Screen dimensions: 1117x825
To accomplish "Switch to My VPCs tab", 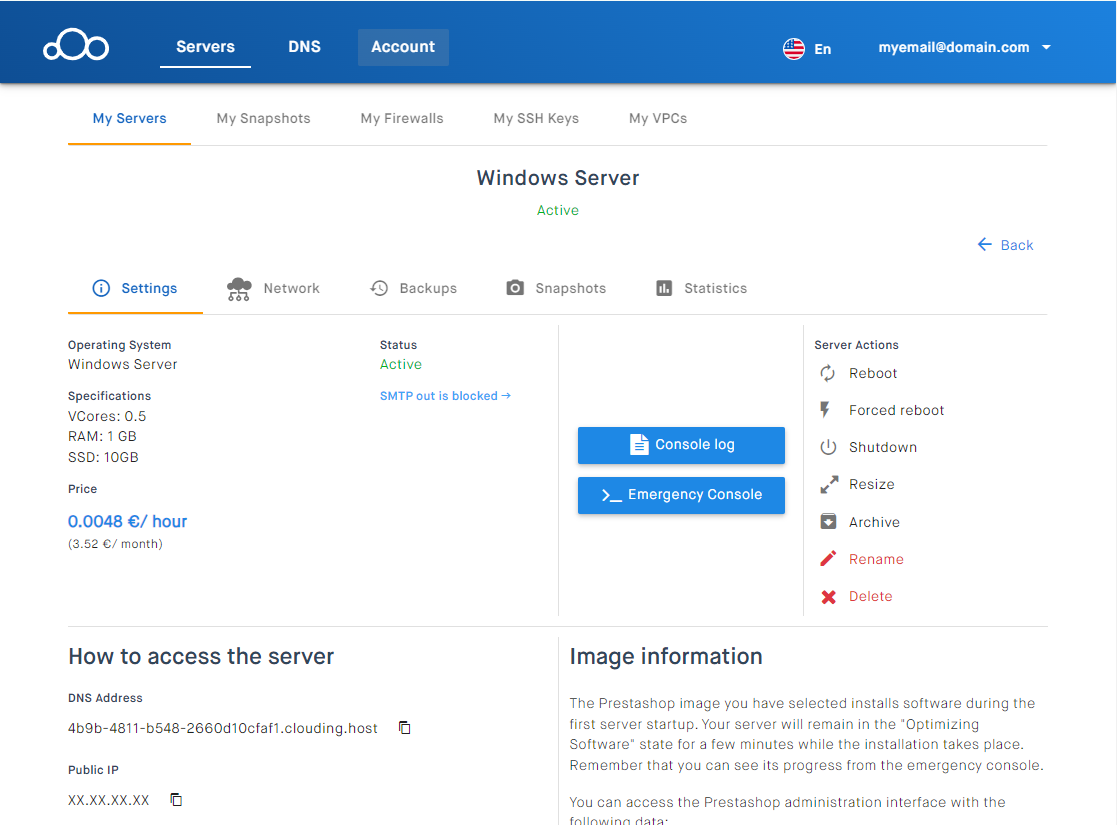I will pyautogui.click(x=658, y=118).
